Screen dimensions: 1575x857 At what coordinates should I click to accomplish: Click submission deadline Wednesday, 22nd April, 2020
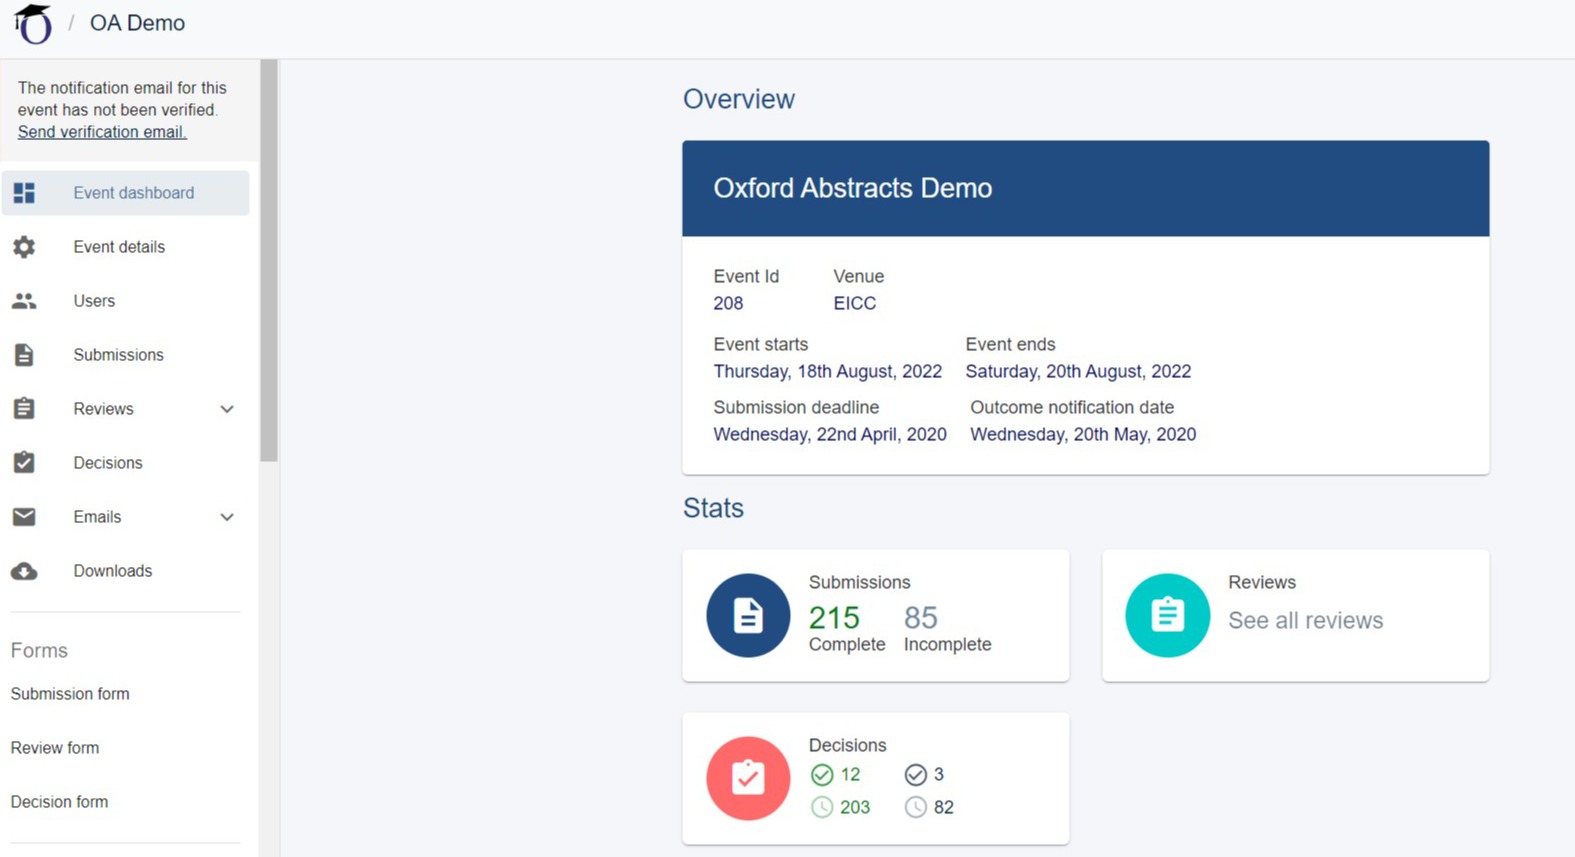(830, 434)
